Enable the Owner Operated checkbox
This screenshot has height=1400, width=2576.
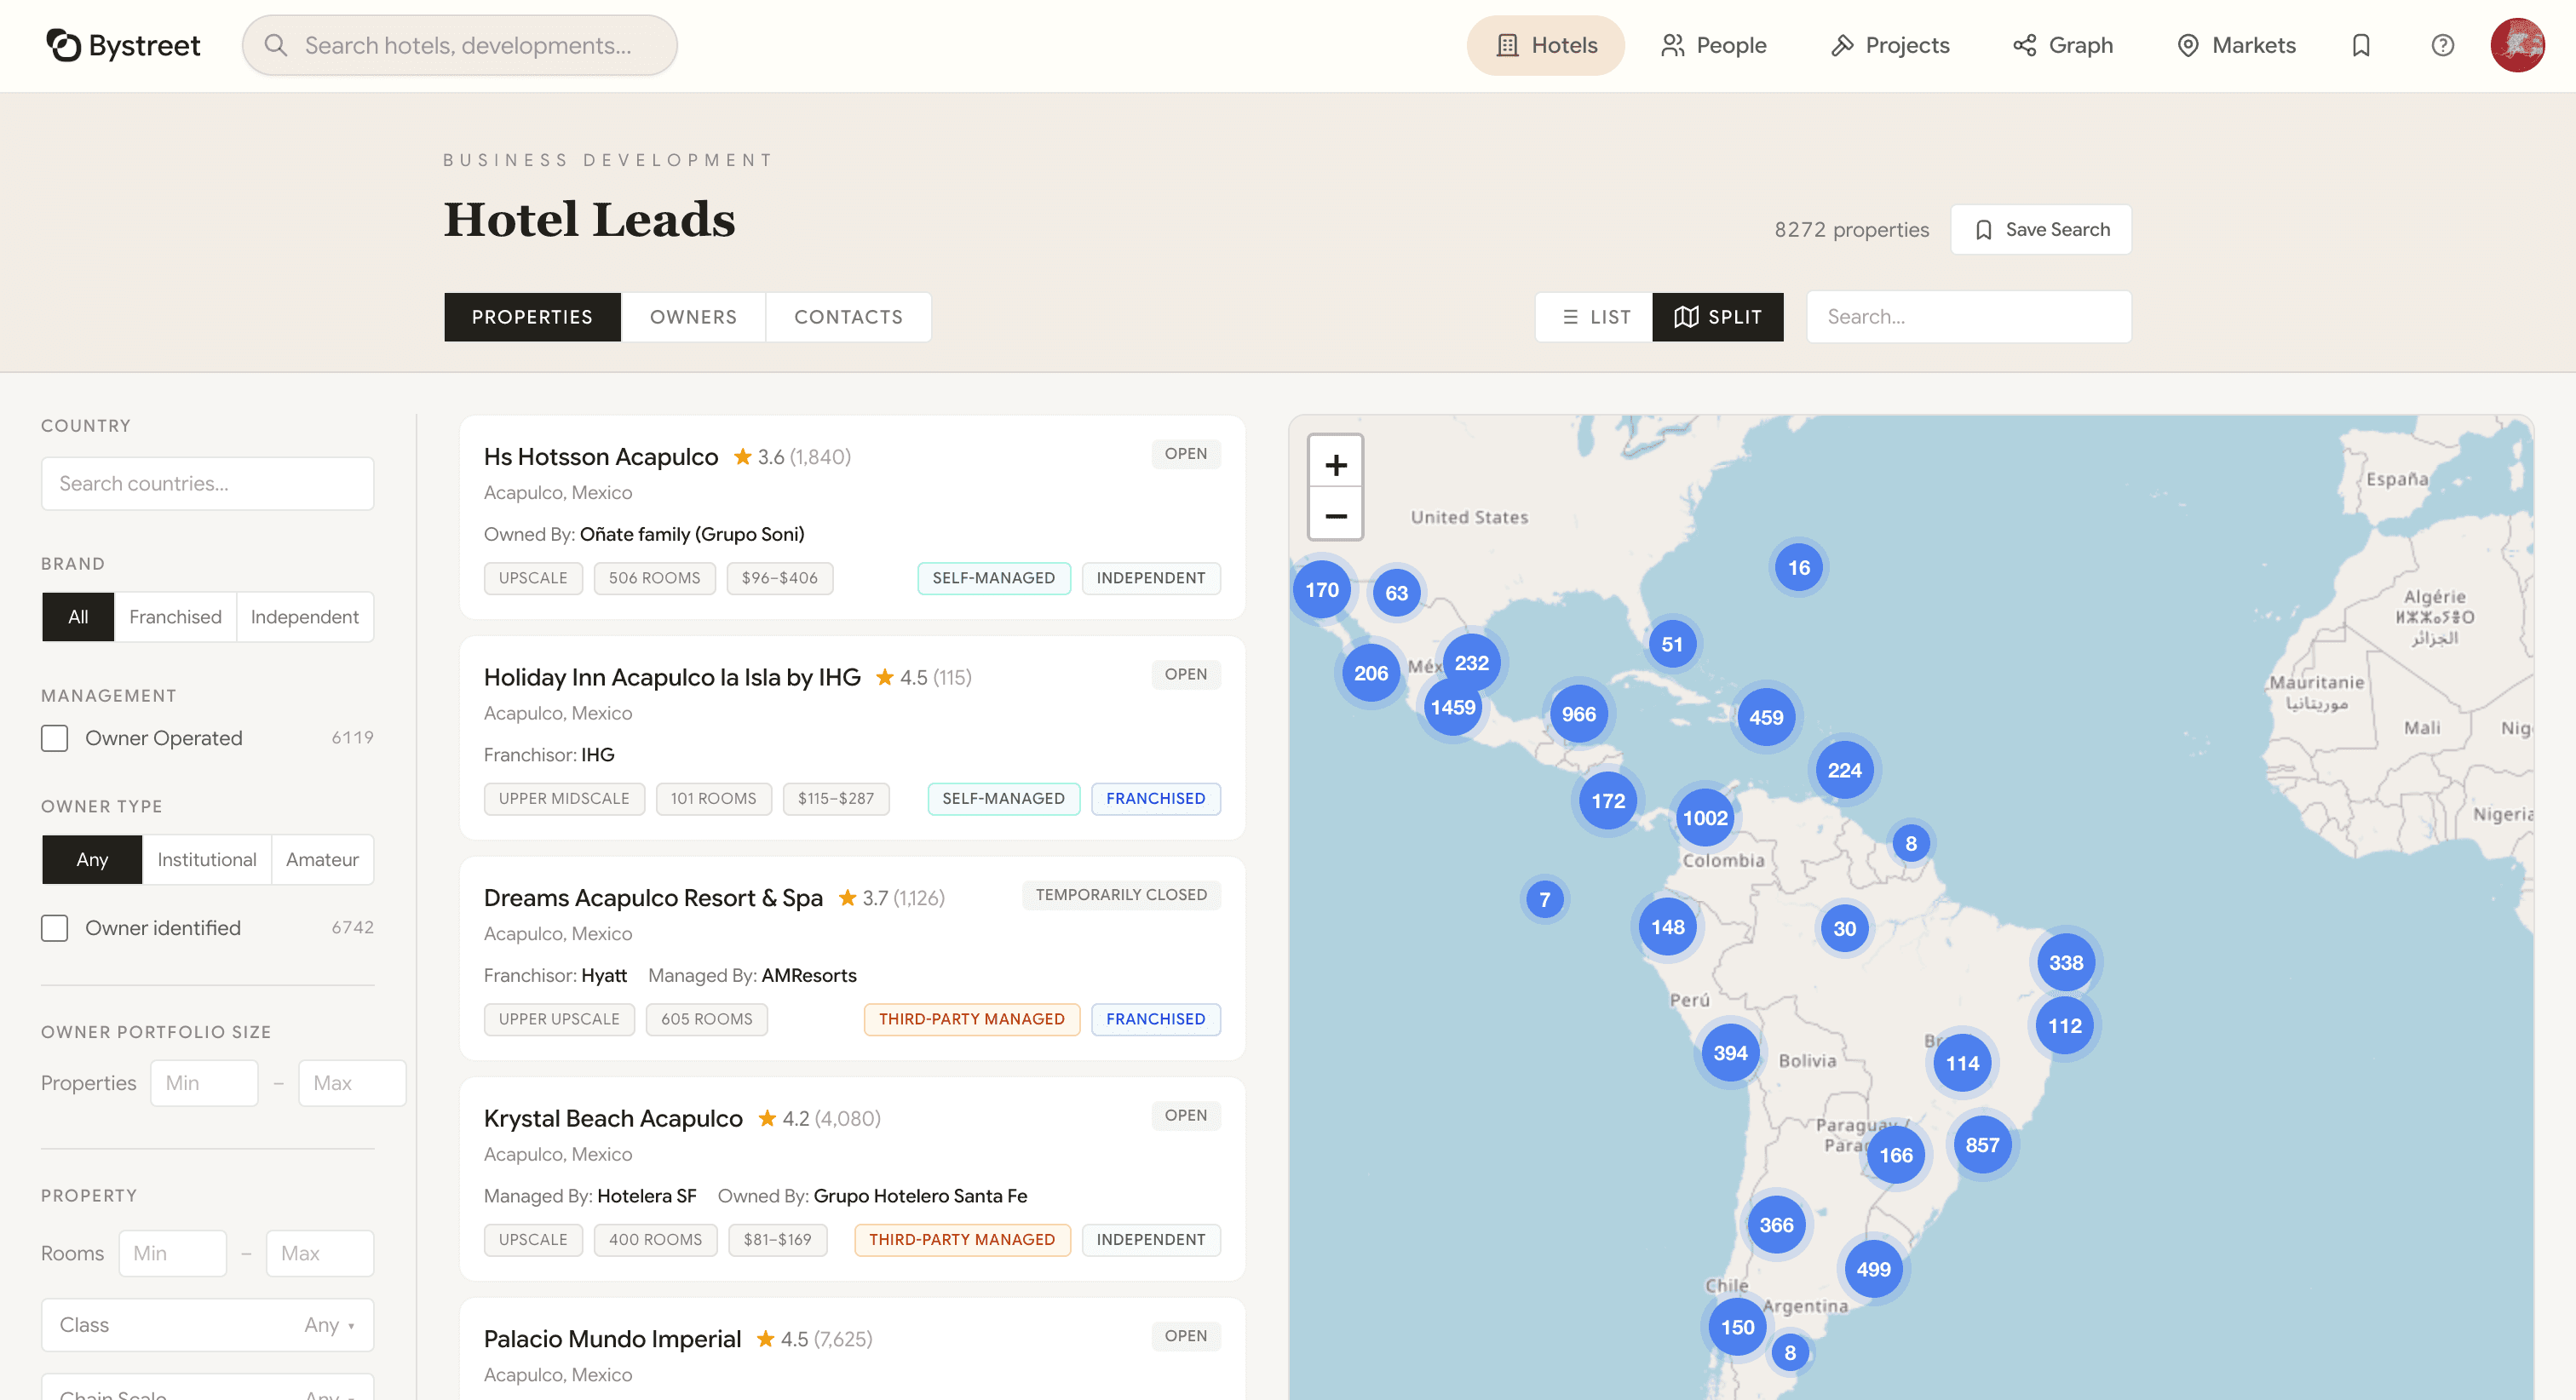tap(55, 738)
